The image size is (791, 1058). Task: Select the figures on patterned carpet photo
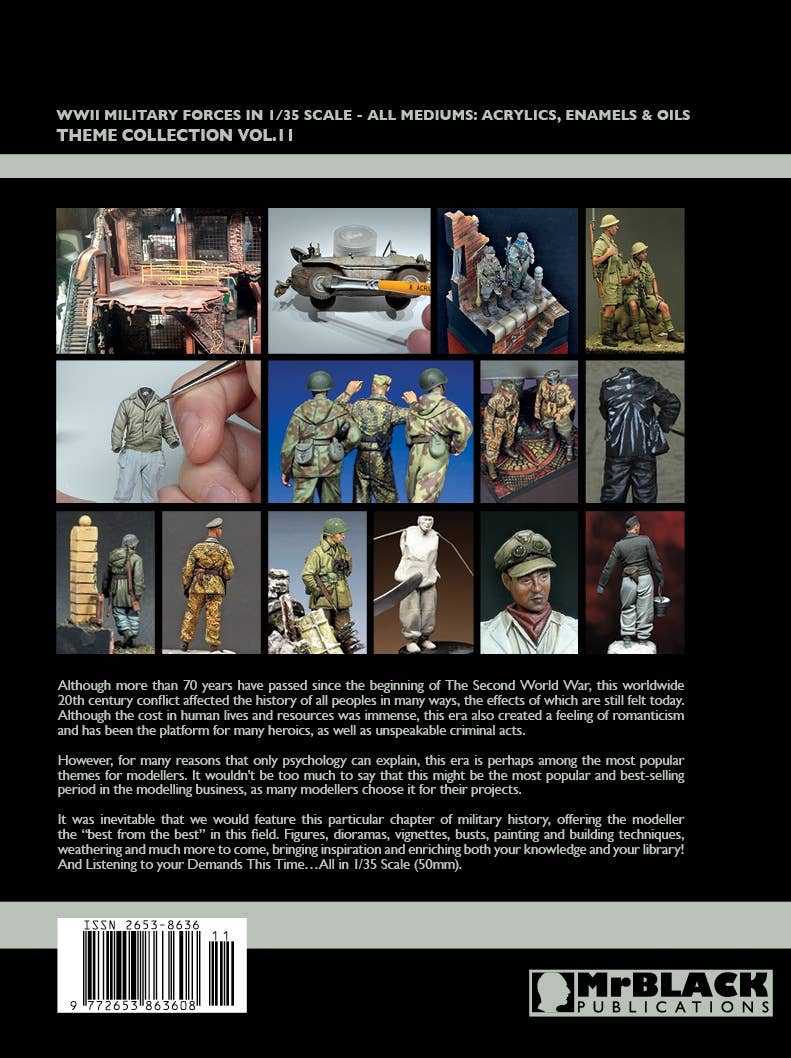point(528,431)
